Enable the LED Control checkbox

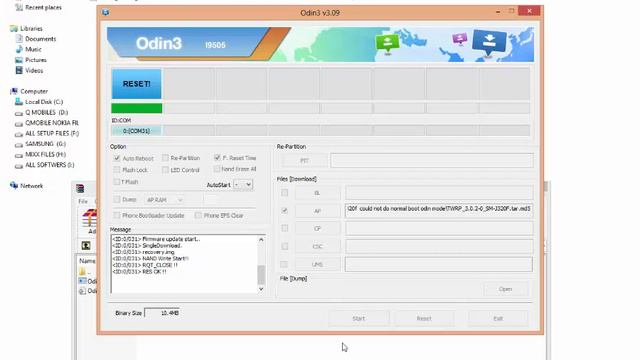[x=165, y=169]
